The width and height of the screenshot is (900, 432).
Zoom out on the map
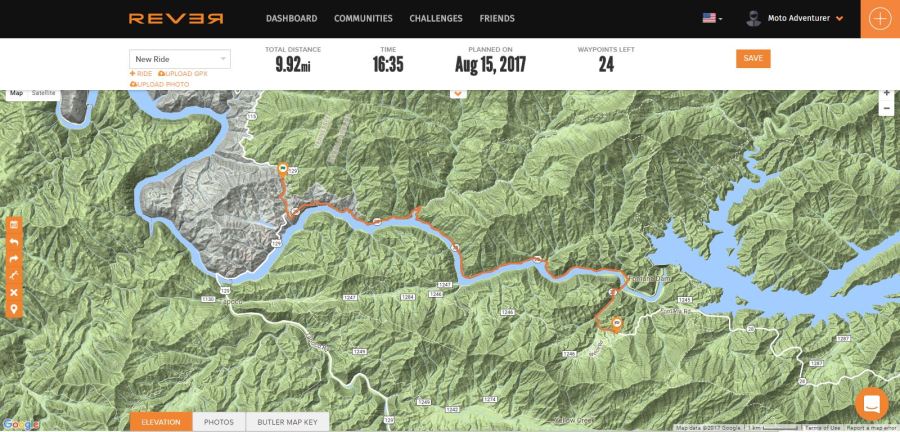point(886,108)
